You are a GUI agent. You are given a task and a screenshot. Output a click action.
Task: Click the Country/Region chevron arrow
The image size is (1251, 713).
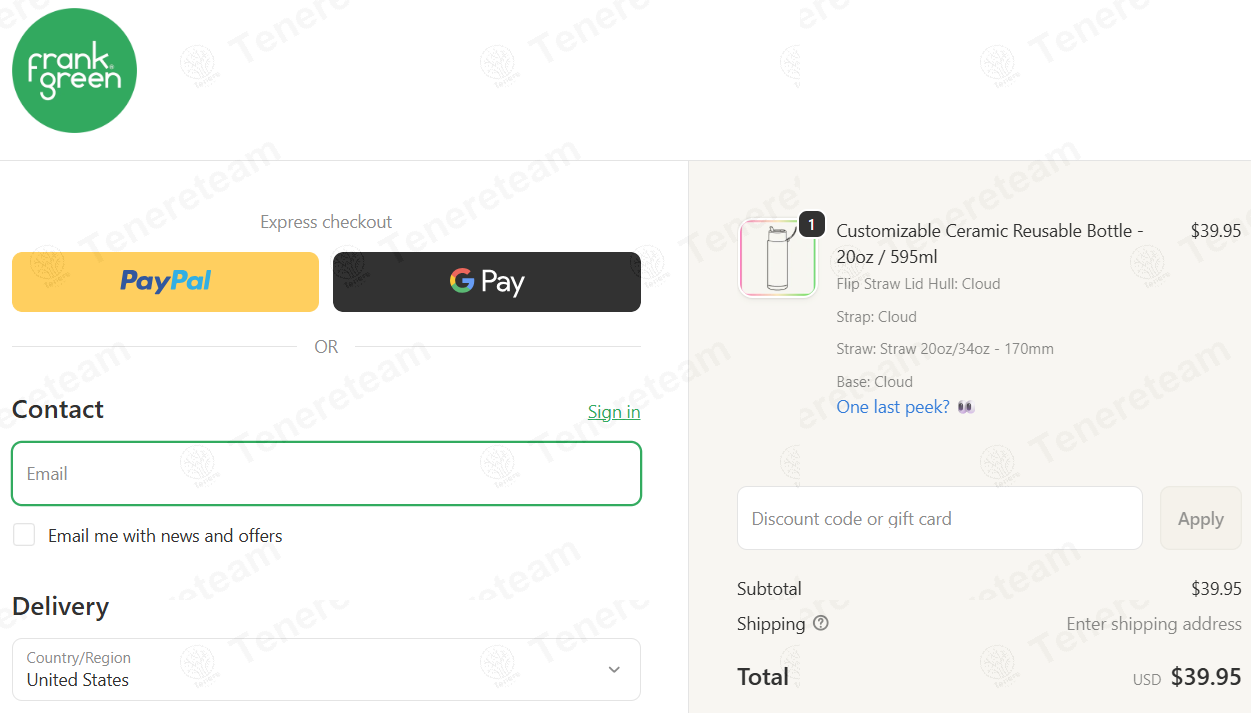click(x=614, y=669)
